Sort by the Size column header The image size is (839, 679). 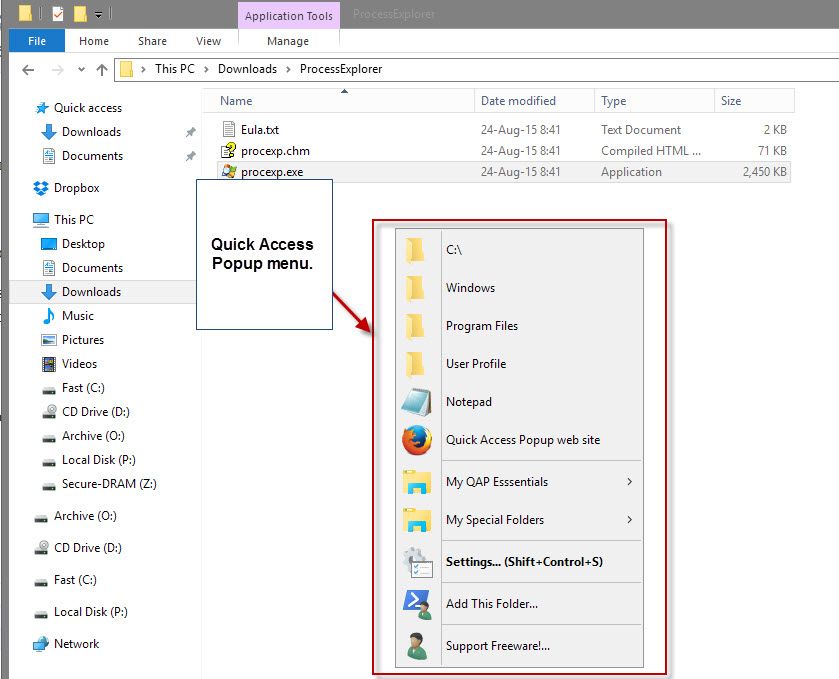pos(754,101)
